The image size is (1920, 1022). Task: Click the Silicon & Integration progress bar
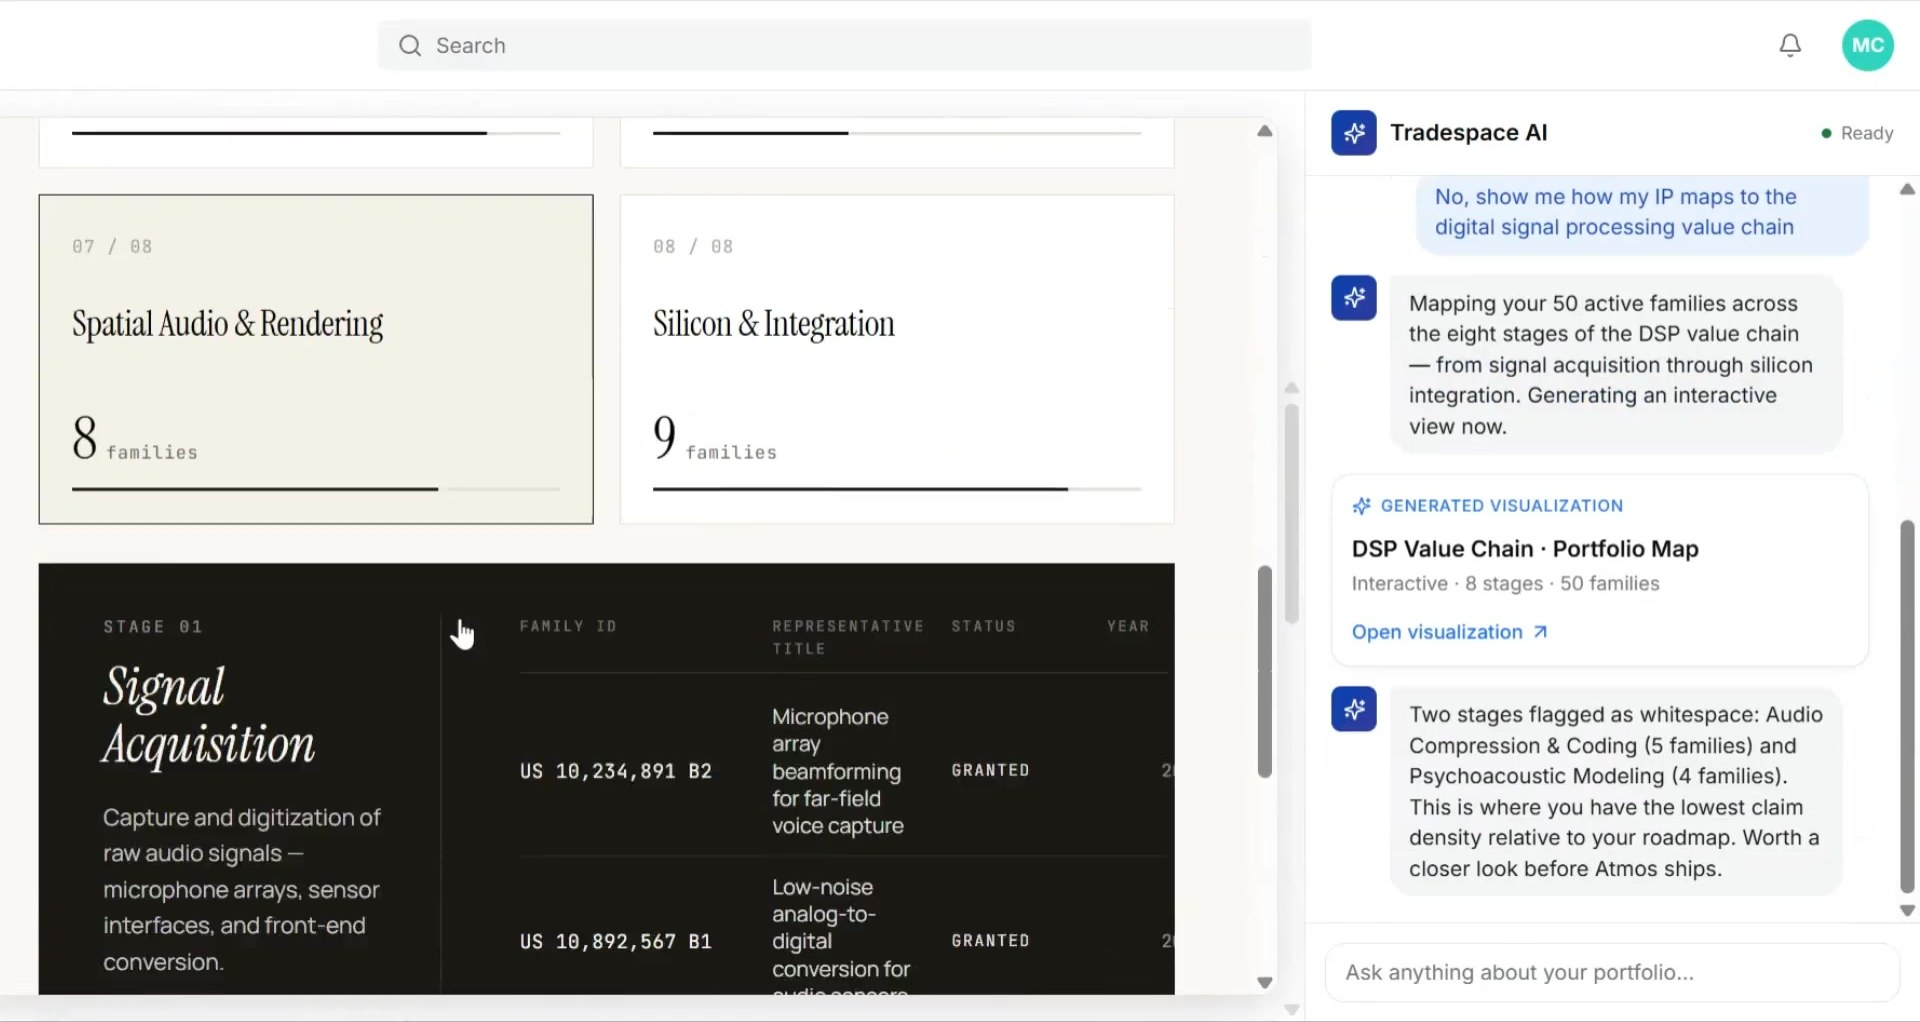897,489
